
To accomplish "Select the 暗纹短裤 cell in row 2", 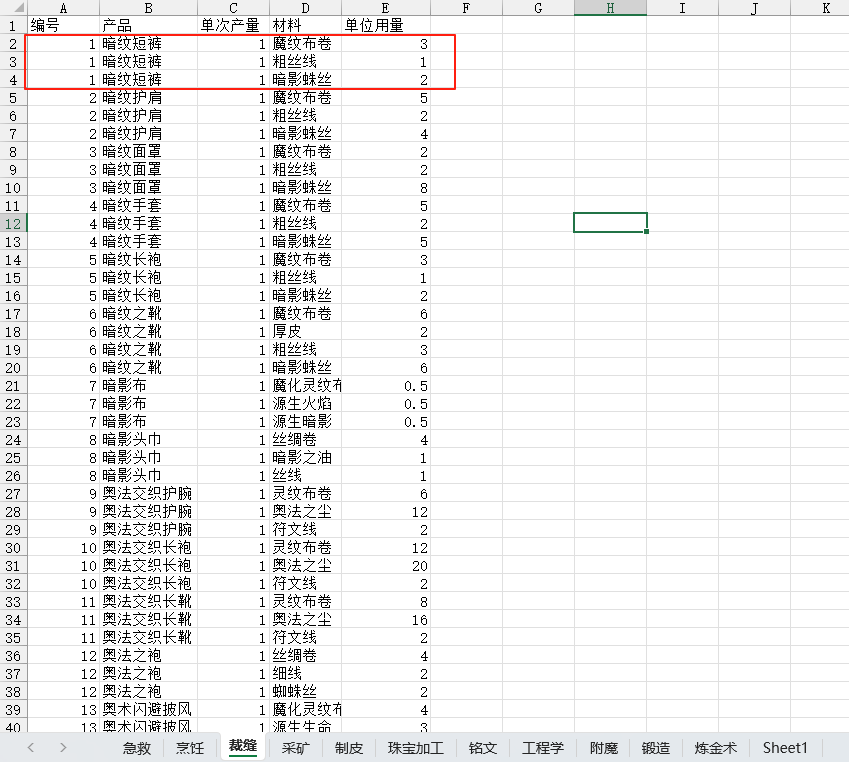I will (x=148, y=44).
